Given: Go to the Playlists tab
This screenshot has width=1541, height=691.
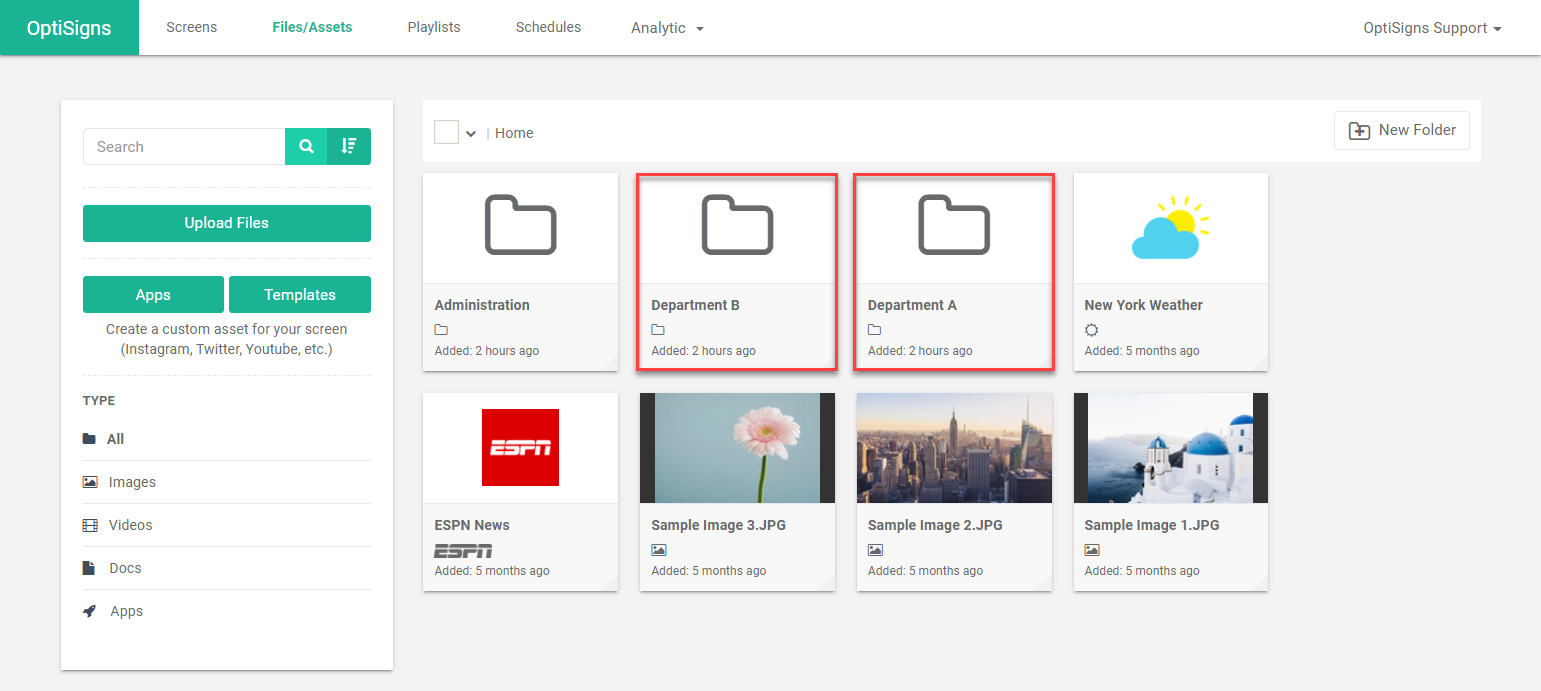Looking at the screenshot, I should [x=434, y=27].
